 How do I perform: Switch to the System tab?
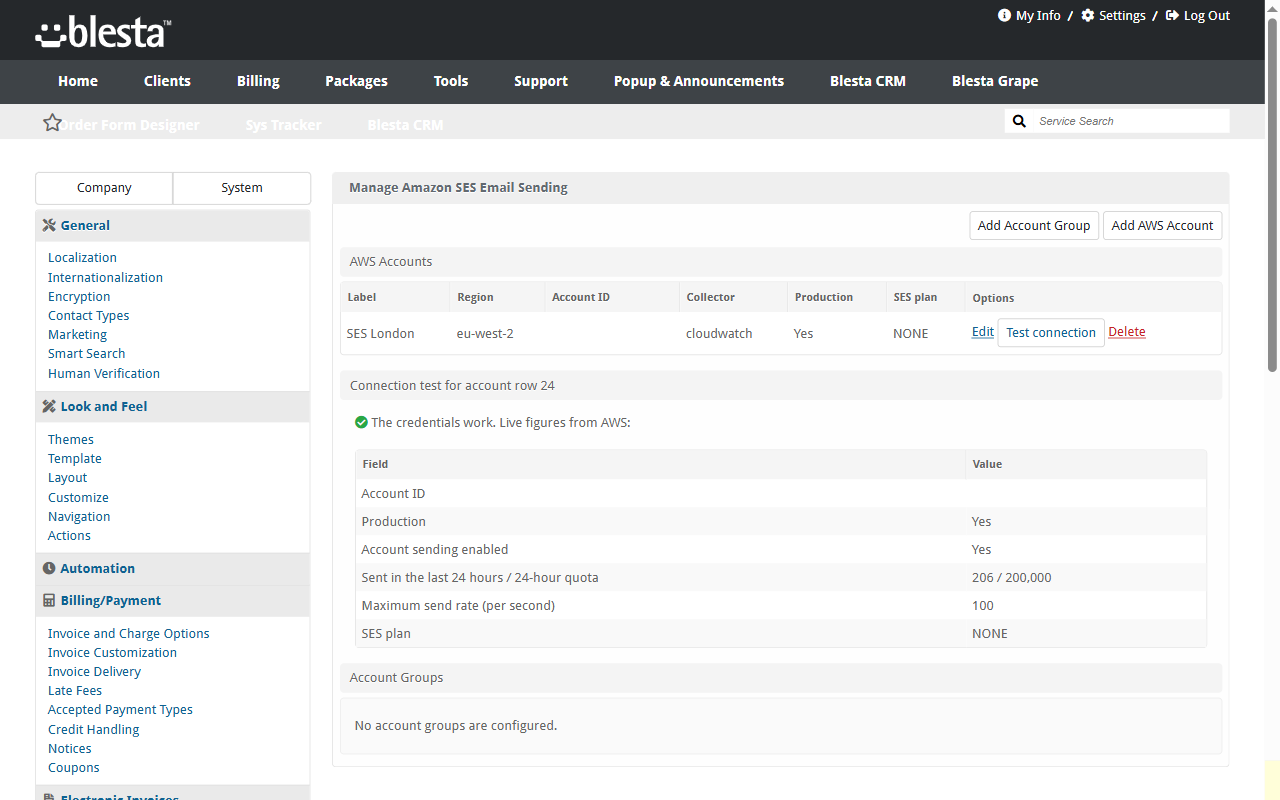(x=242, y=188)
